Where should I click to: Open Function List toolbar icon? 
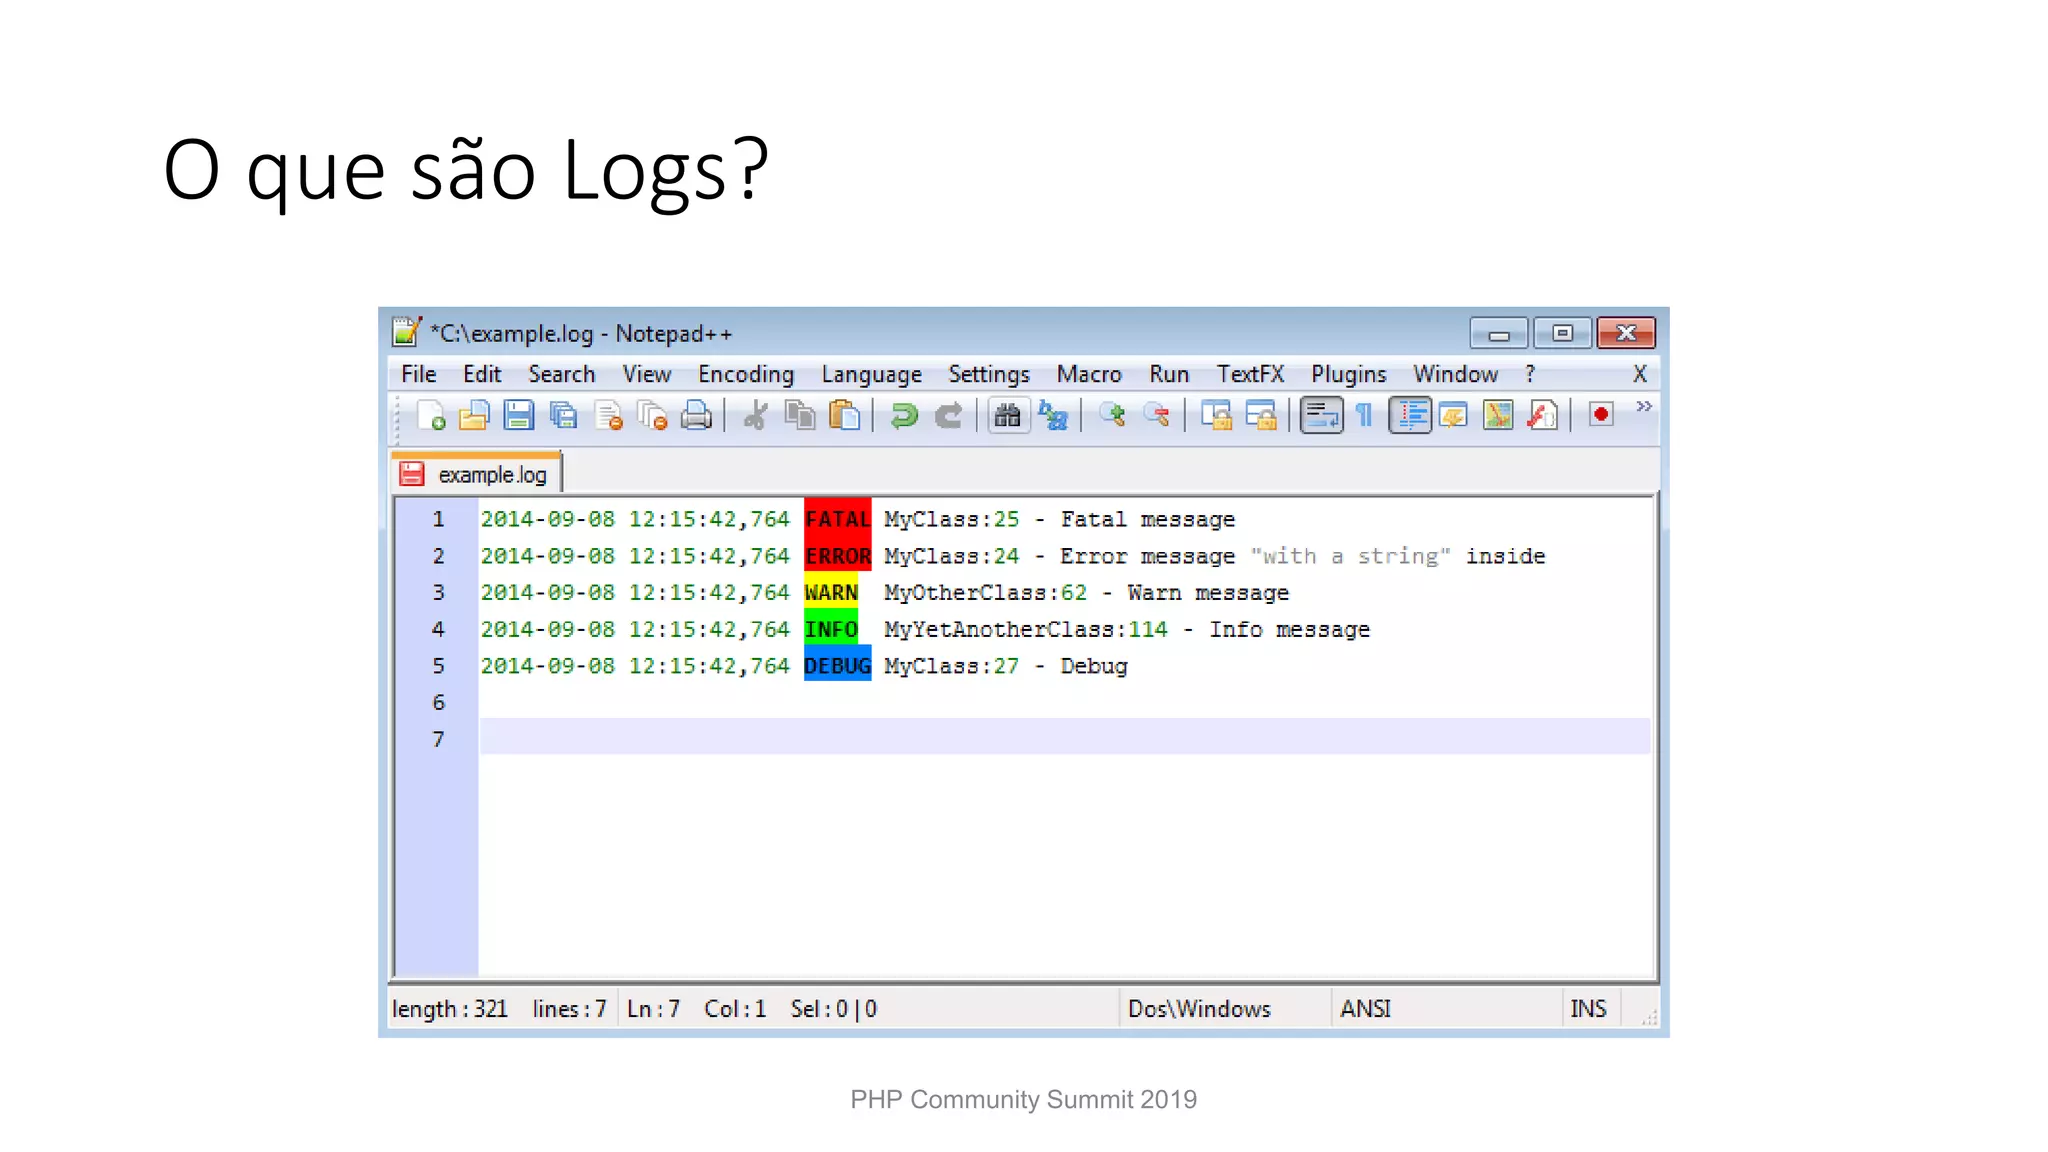click(x=1543, y=415)
